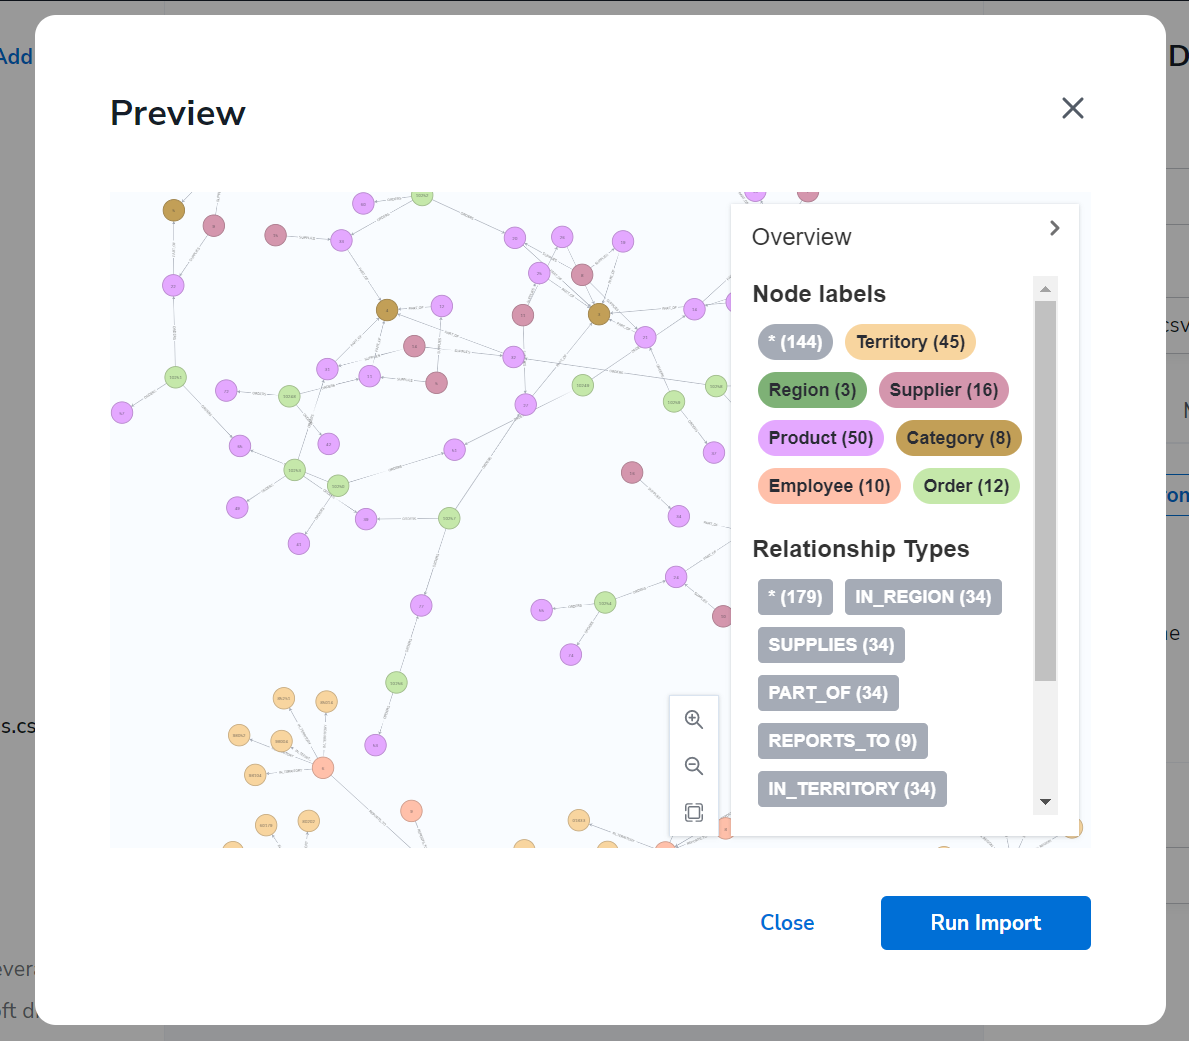Toggle the Employee (10) node label filter
Viewport: 1189px width, 1041px height.
pos(829,486)
